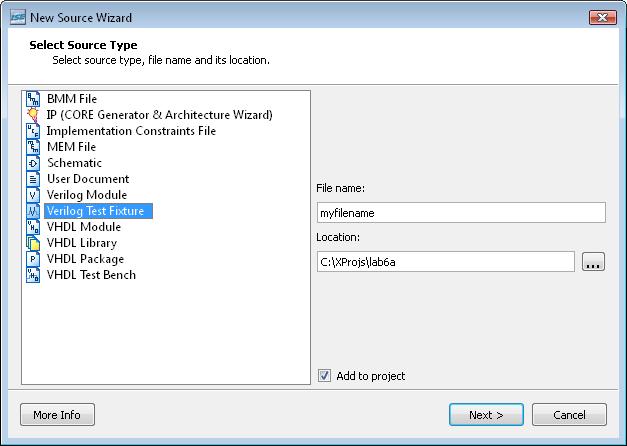Click the Schematic source type icon
The image size is (627, 446).
[x=33, y=163]
